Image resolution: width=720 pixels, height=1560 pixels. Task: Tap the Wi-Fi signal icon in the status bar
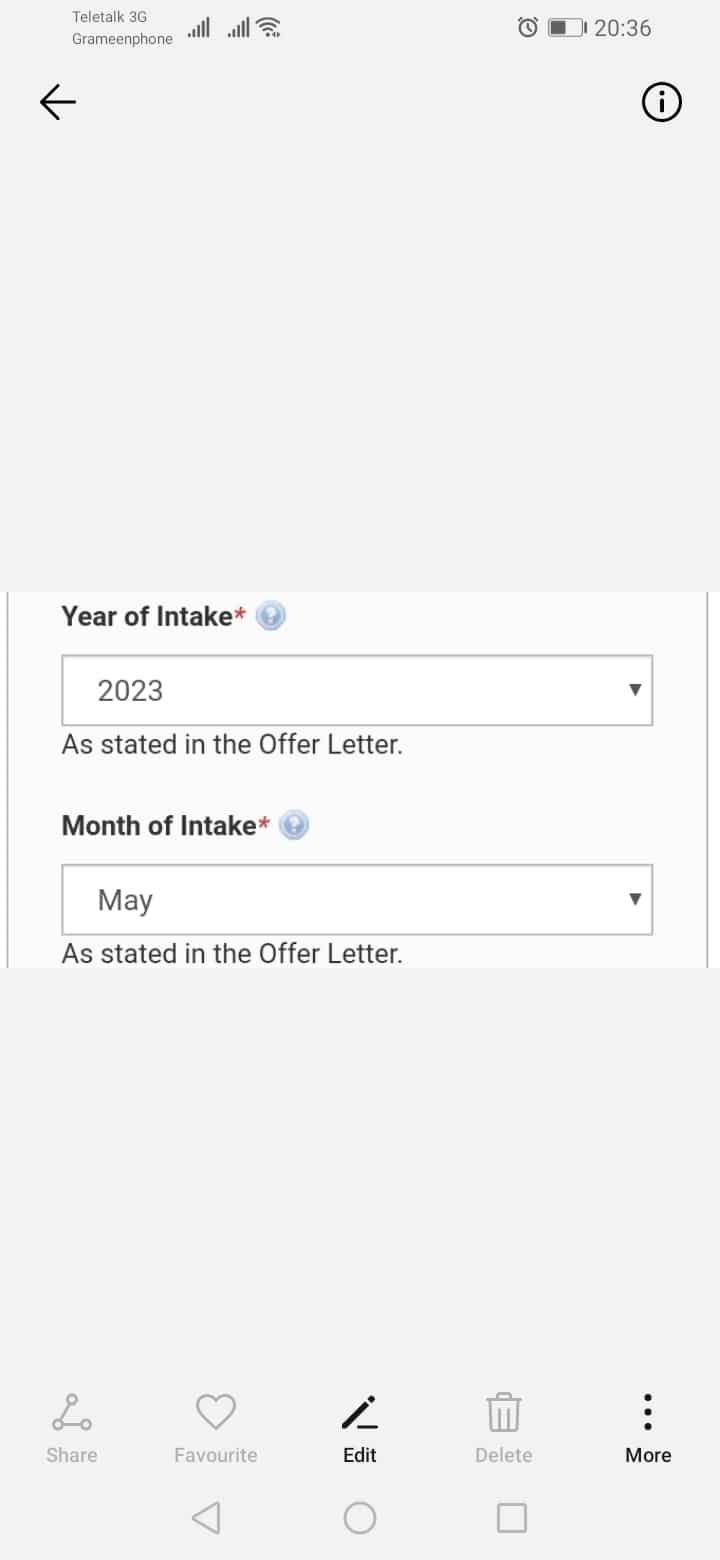pyautogui.click(x=268, y=28)
